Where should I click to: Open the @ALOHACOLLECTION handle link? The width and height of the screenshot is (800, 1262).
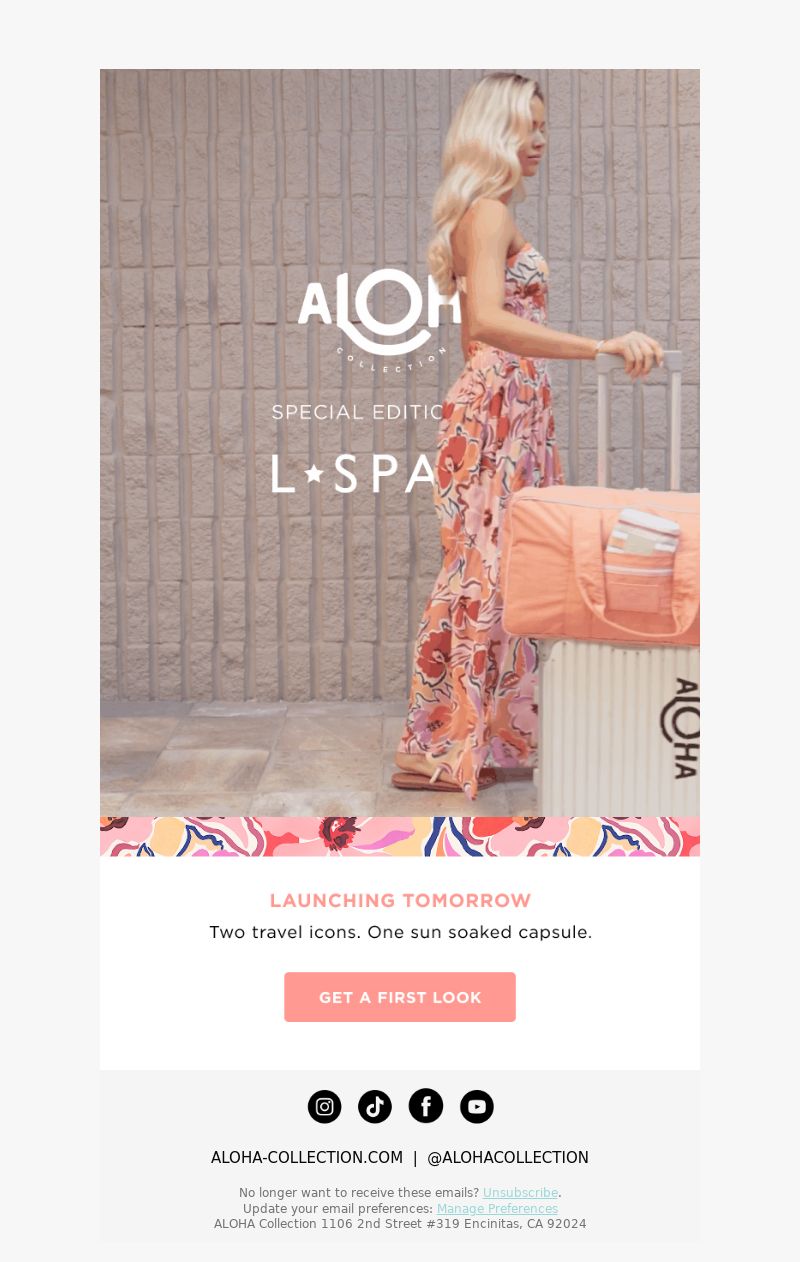508,1157
